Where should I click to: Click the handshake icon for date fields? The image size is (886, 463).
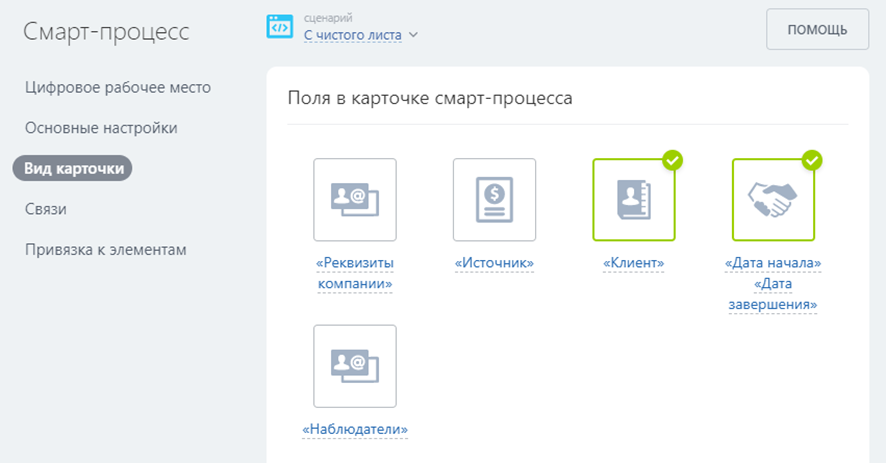coord(773,200)
